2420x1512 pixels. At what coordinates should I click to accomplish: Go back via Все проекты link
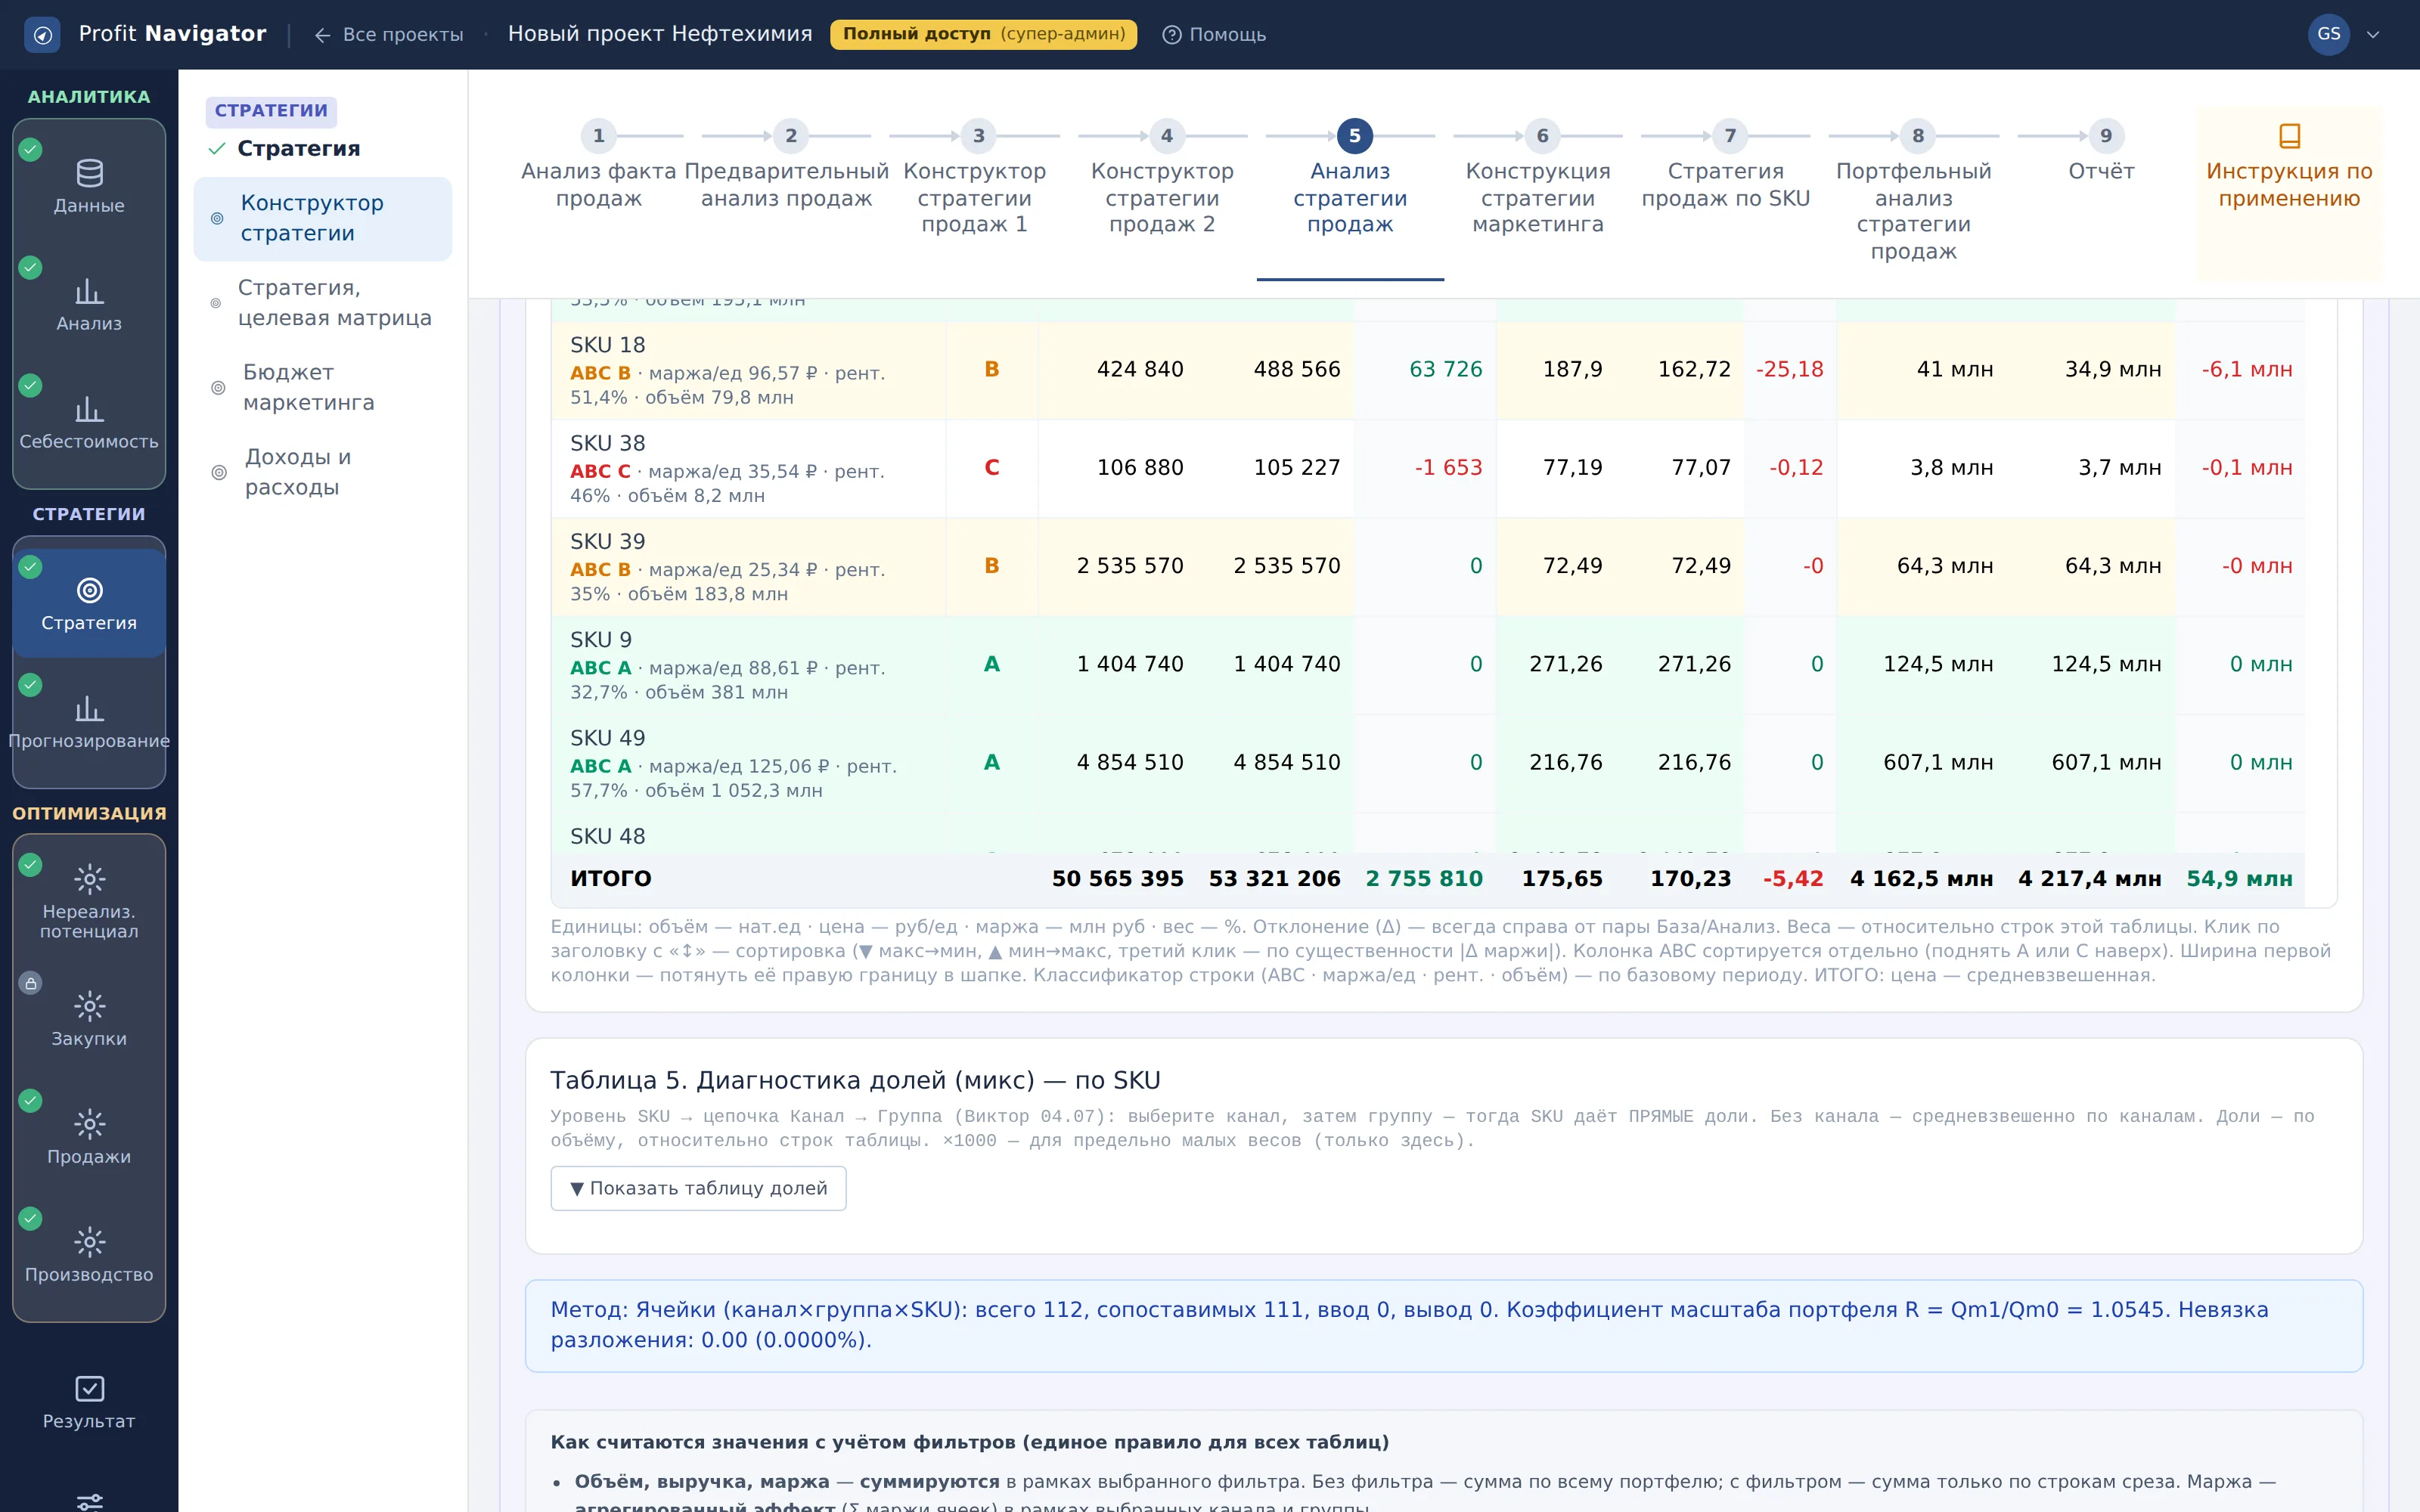click(388, 35)
